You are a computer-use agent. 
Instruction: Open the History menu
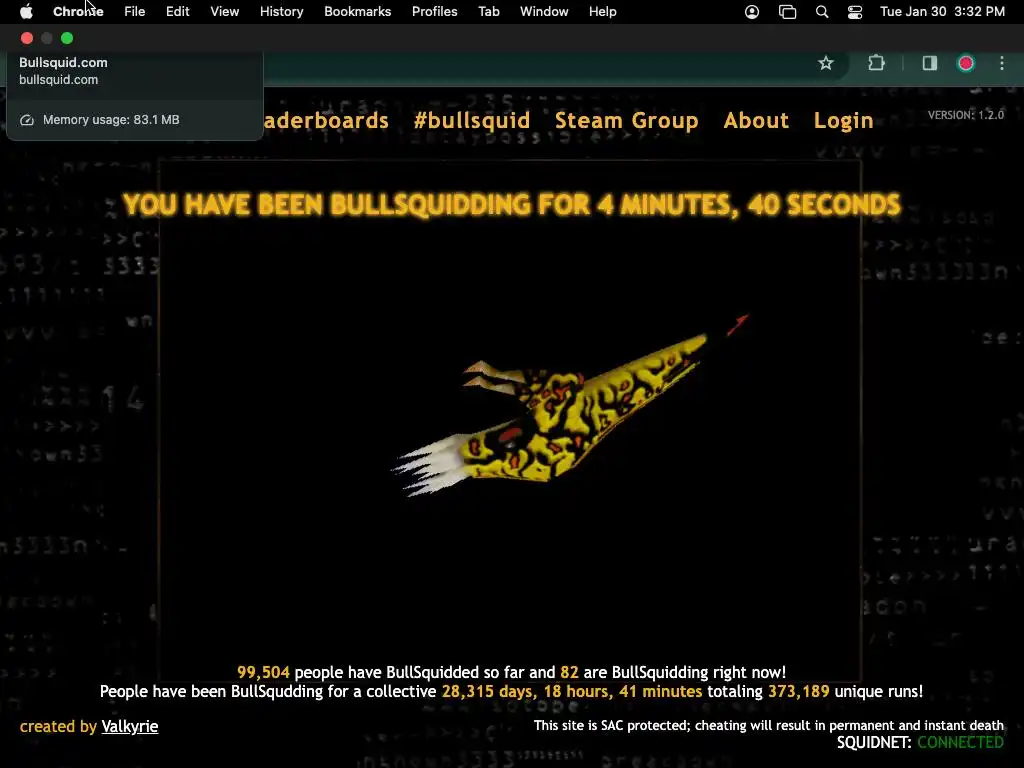(281, 12)
